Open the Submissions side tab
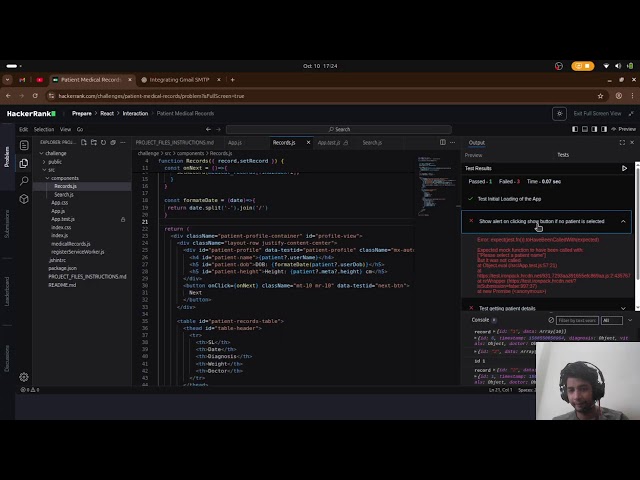640x480 pixels. [7, 224]
